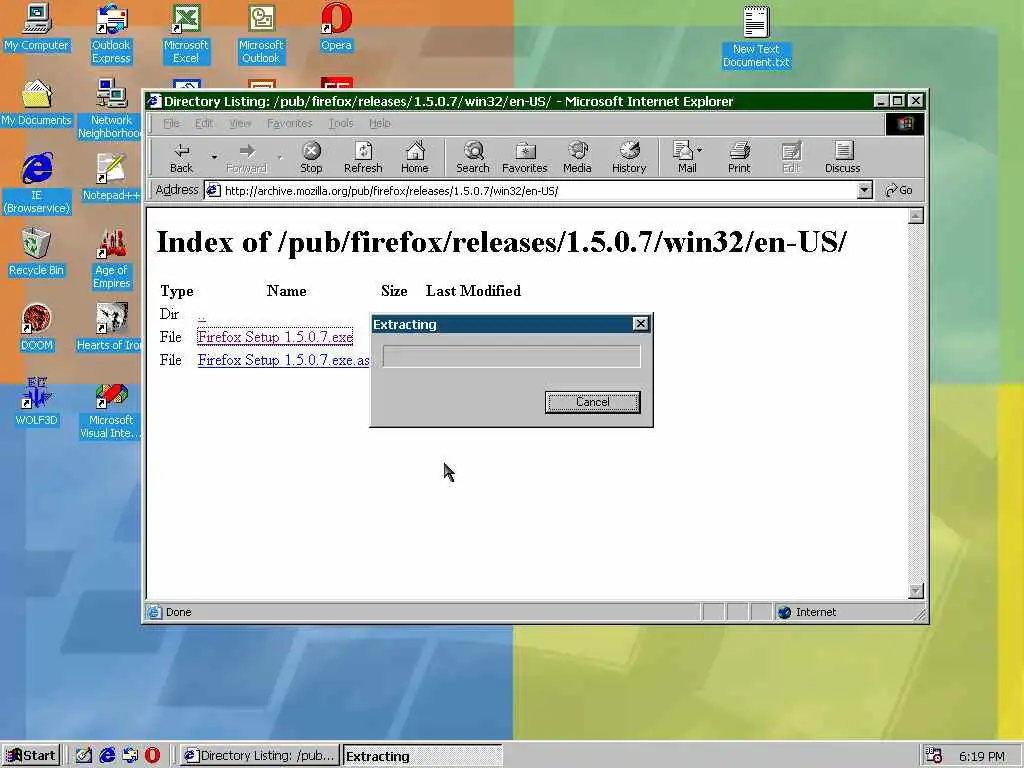Select the Age of Empires desktop shortcut

point(111,259)
